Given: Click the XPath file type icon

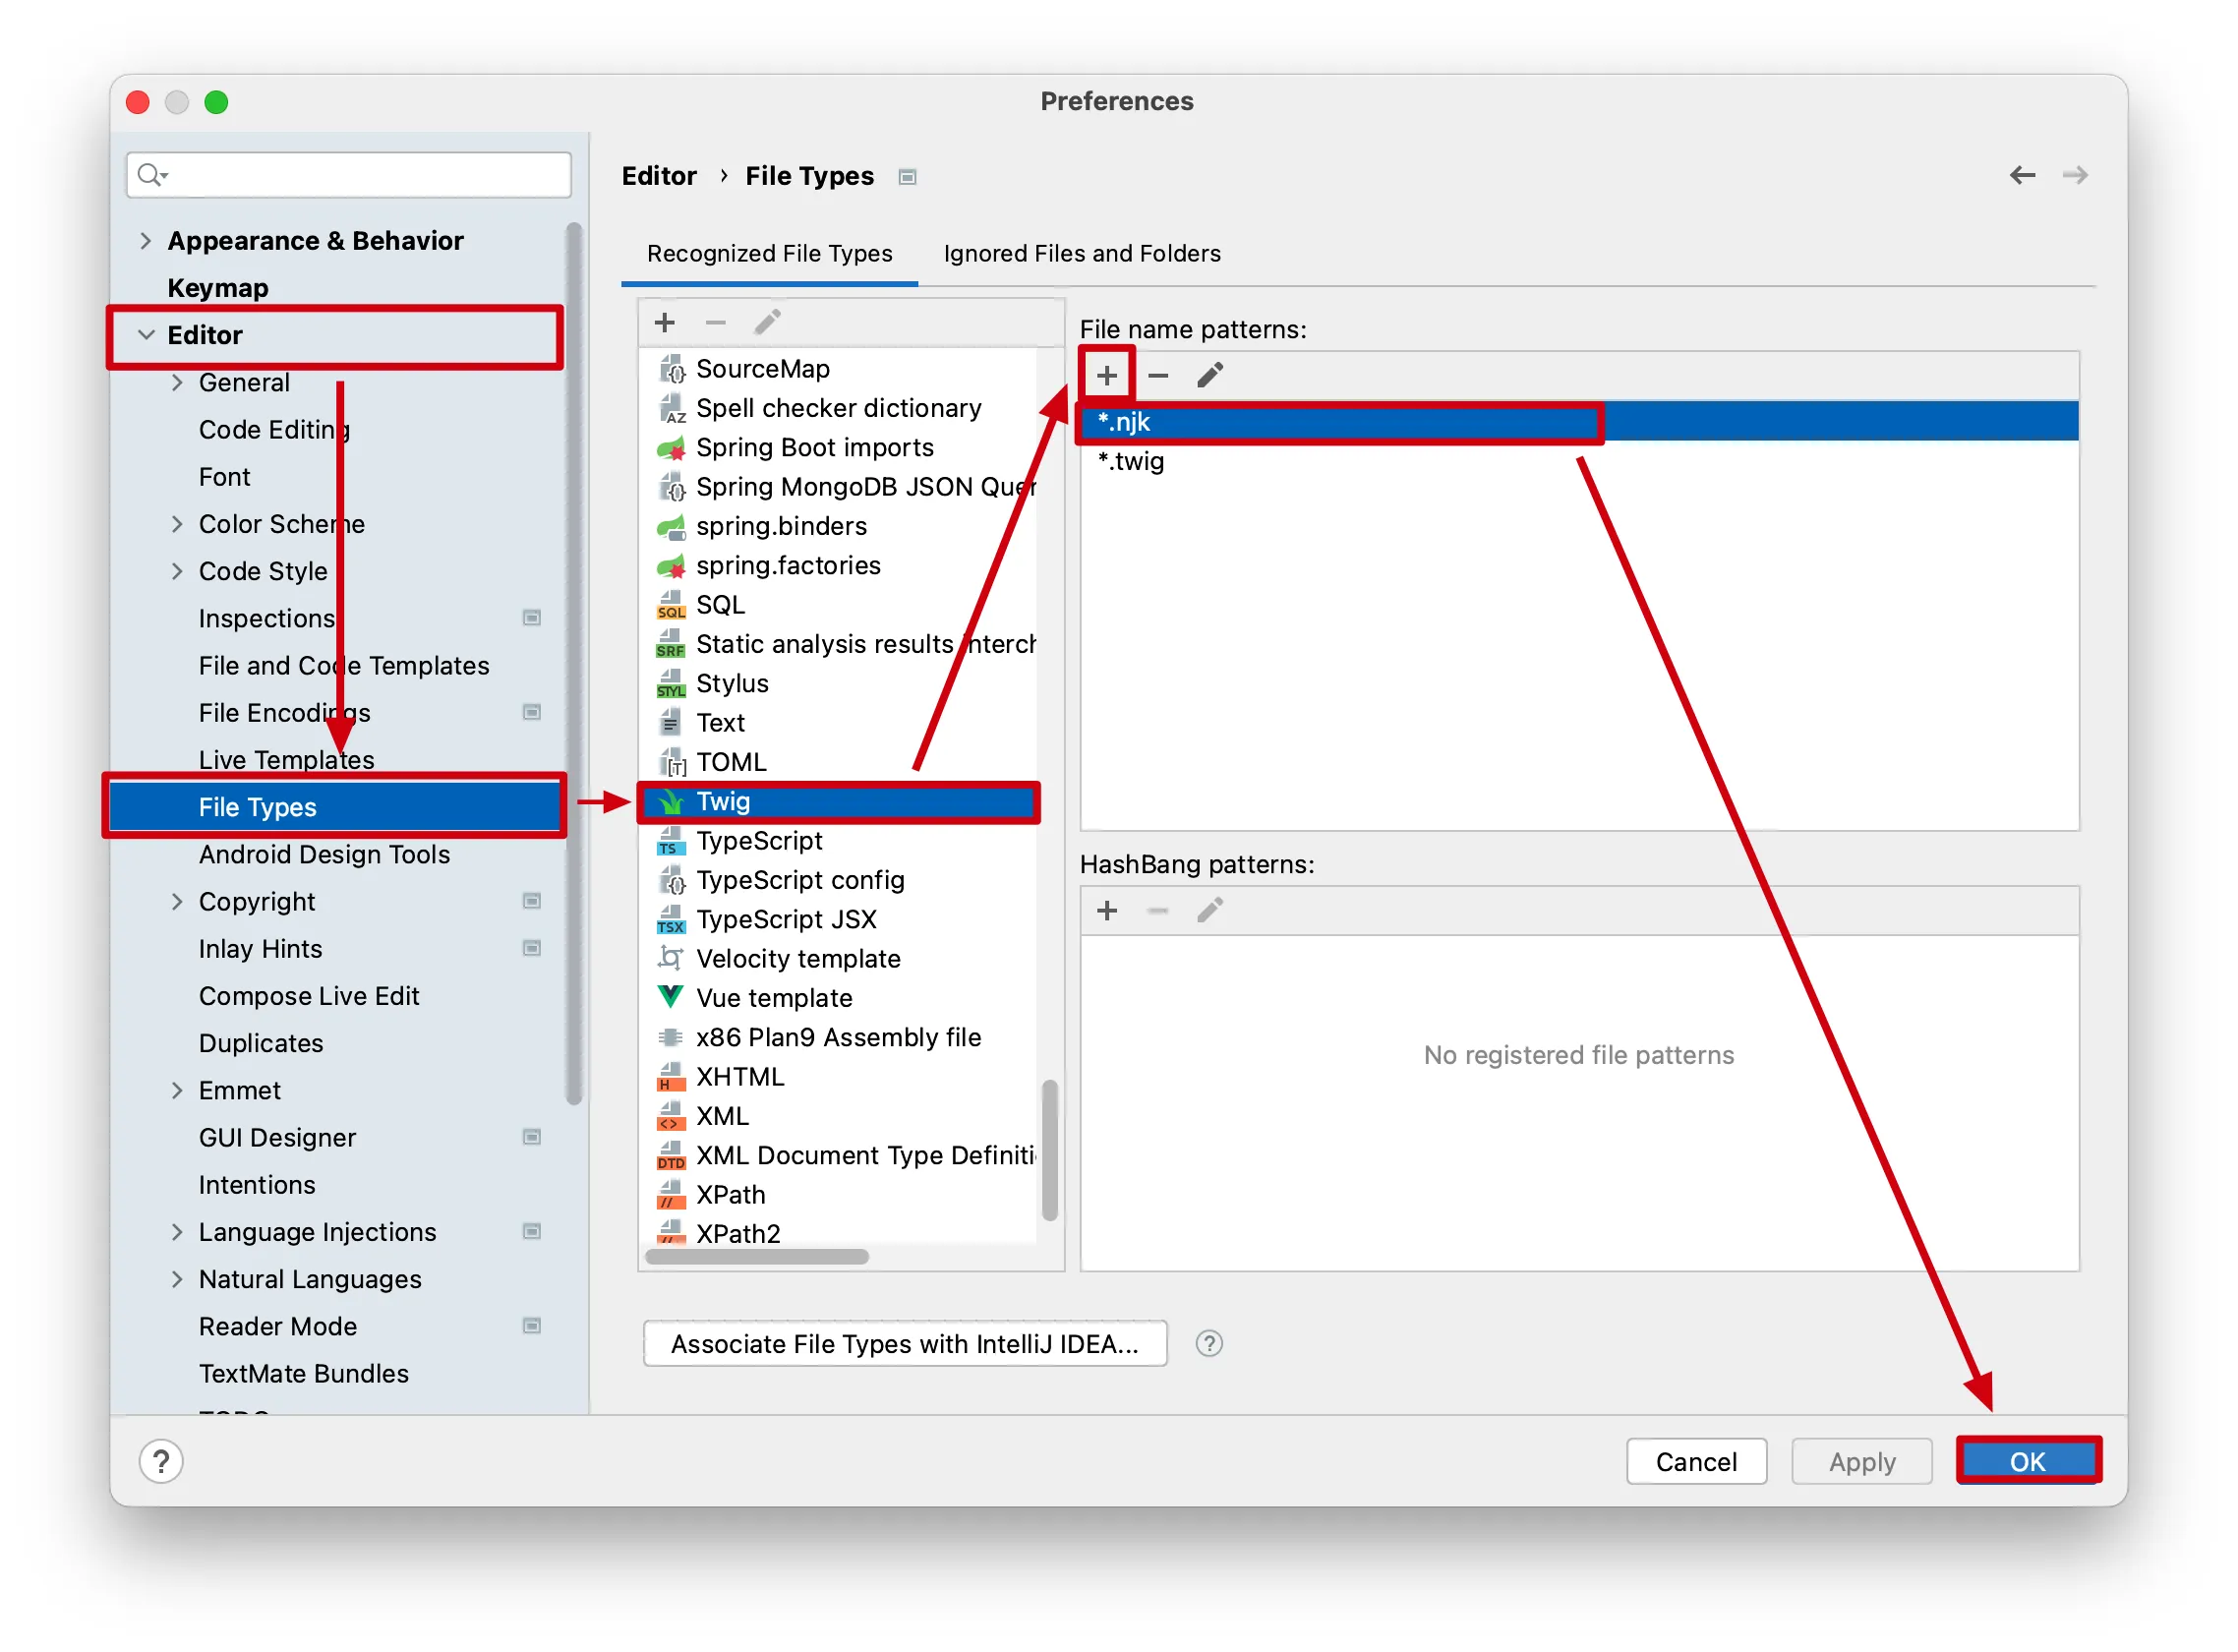Looking at the screenshot, I should click(x=671, y=1195).
